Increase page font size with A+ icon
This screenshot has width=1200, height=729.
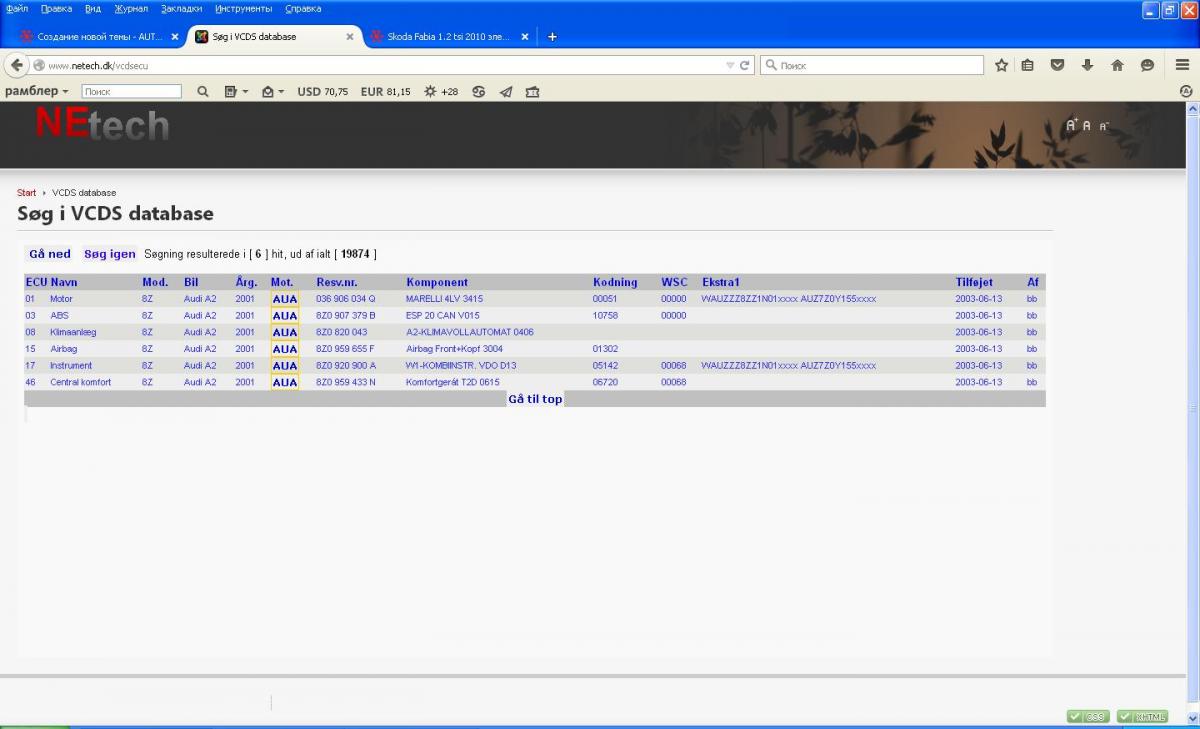tap(1071, 125)
